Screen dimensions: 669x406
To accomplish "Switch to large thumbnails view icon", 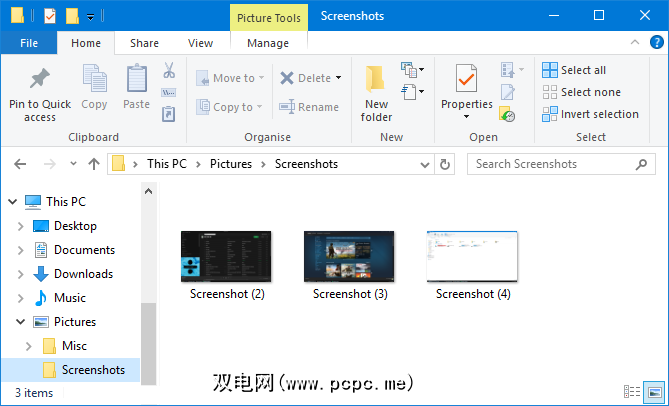I will [x=654, y=393].
